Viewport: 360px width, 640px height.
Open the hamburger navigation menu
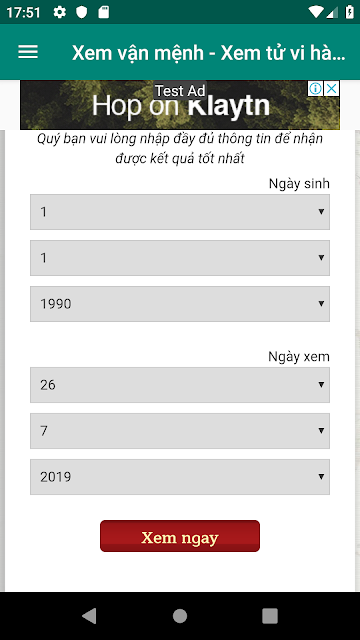pyautogui.click(x=28, y=52)
